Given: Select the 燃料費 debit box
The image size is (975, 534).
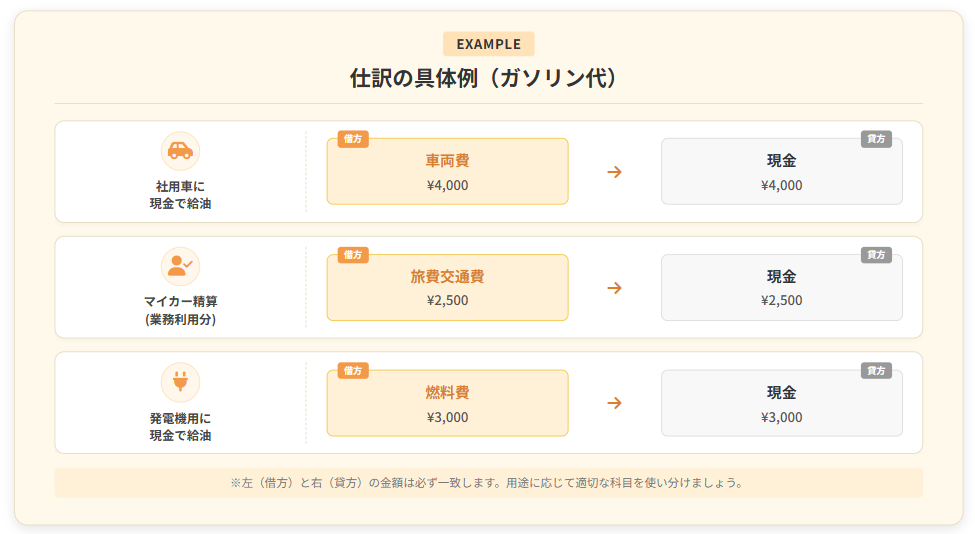Looking at the screenshot, I should click(x=447, y=404).
